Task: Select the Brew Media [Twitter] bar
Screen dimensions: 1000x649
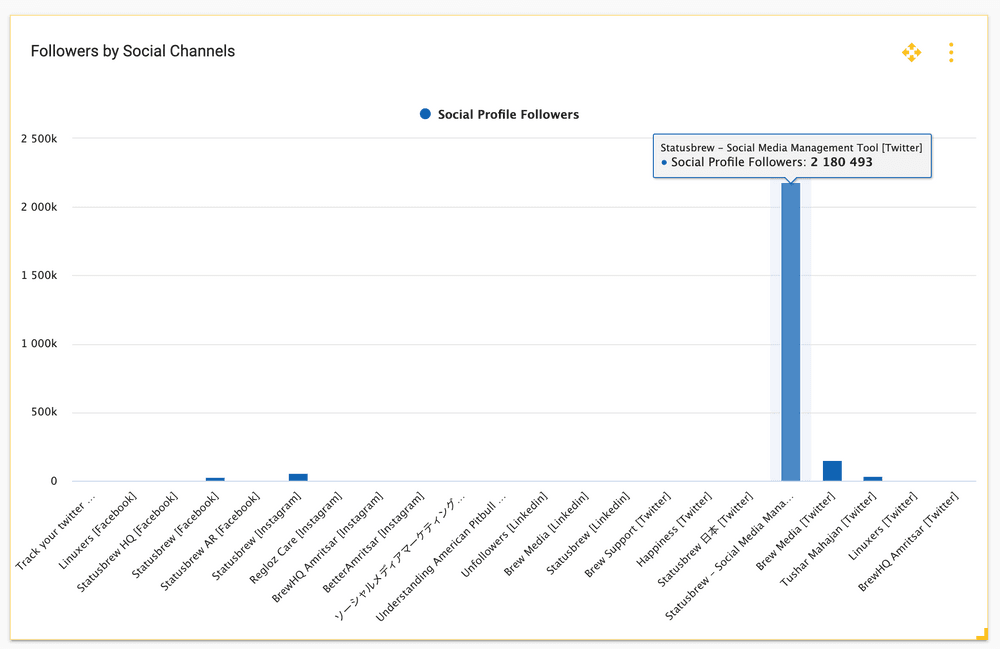Action: click(832, 471)
